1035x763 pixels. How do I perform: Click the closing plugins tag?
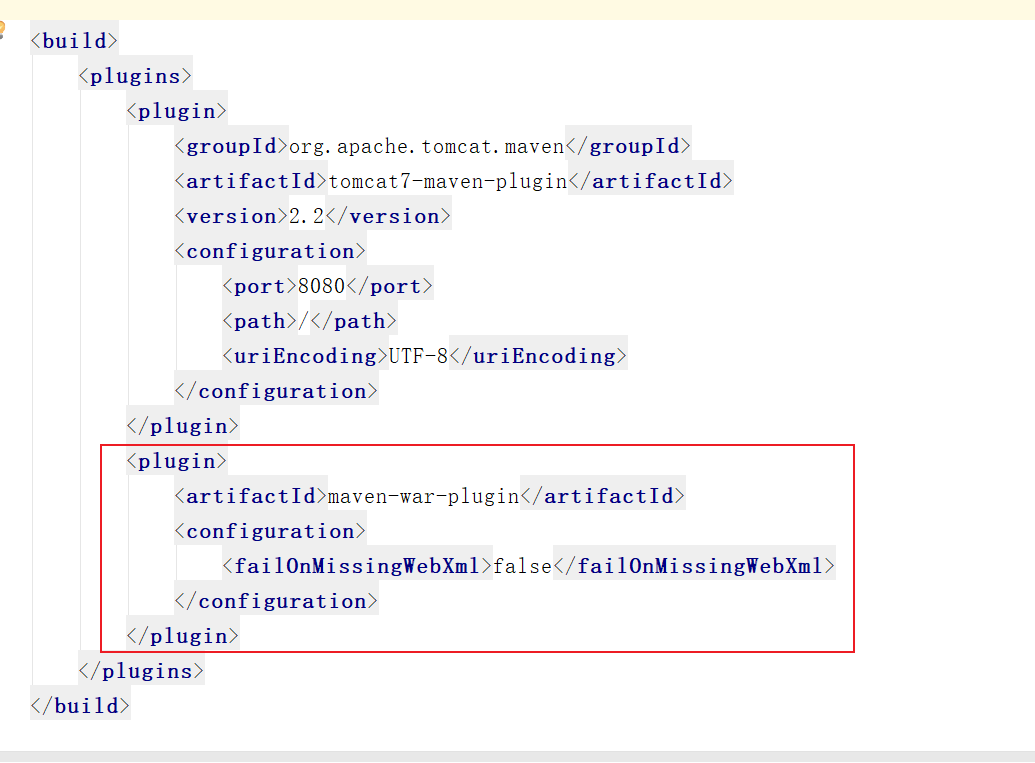pos(141,671)
